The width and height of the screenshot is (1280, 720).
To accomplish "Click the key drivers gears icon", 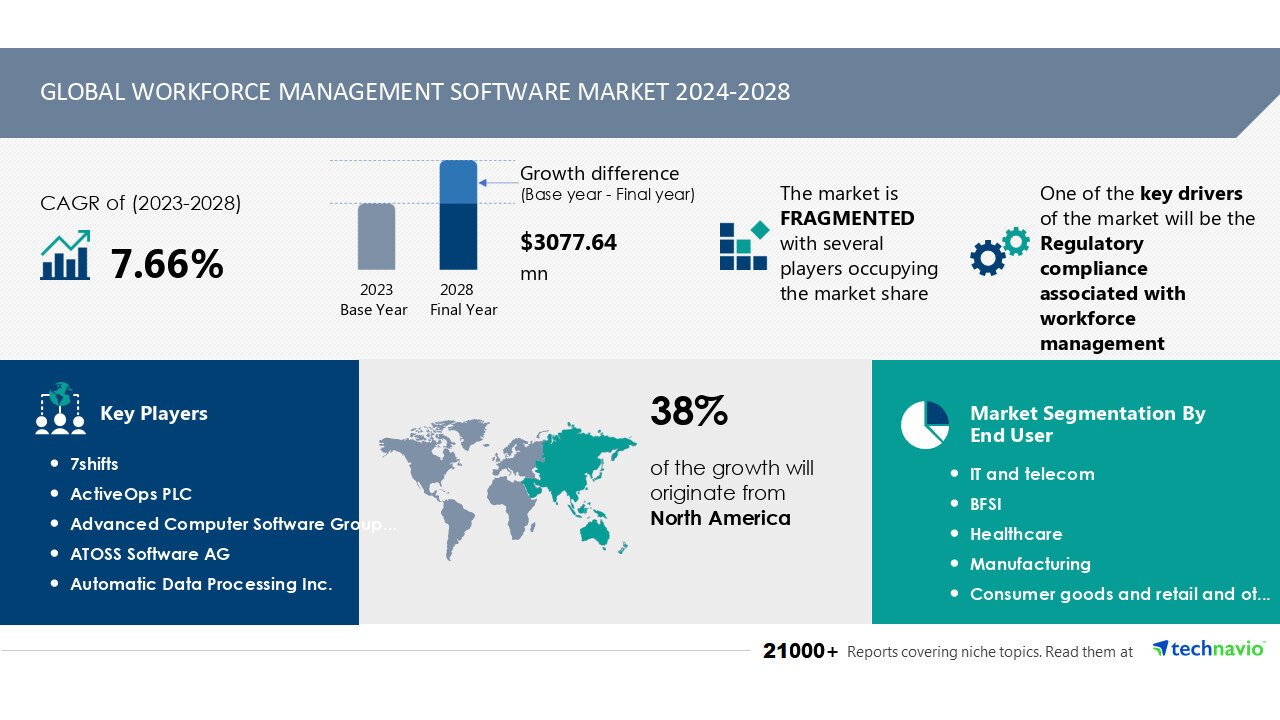I will click(999, 252).
